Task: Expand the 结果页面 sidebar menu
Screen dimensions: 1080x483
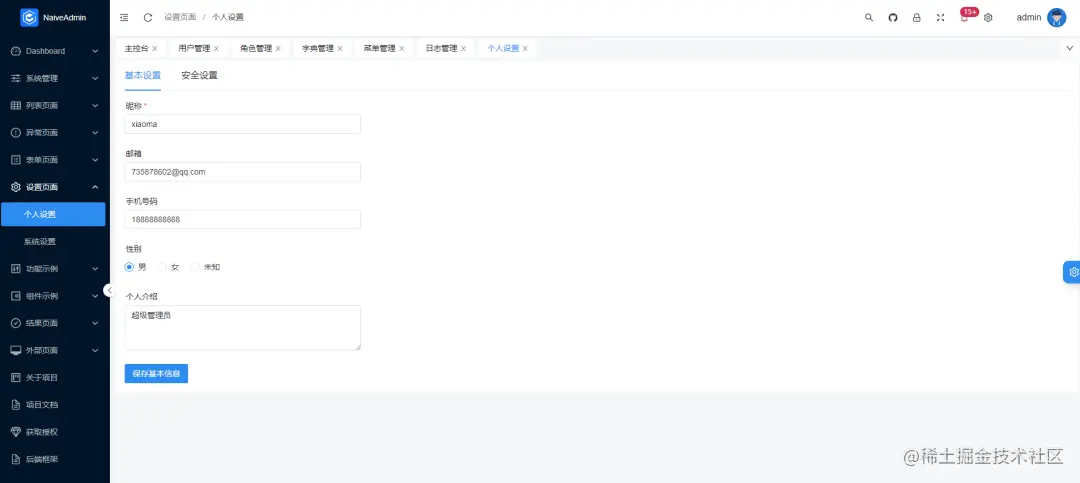Action: [x=95, y=323]
